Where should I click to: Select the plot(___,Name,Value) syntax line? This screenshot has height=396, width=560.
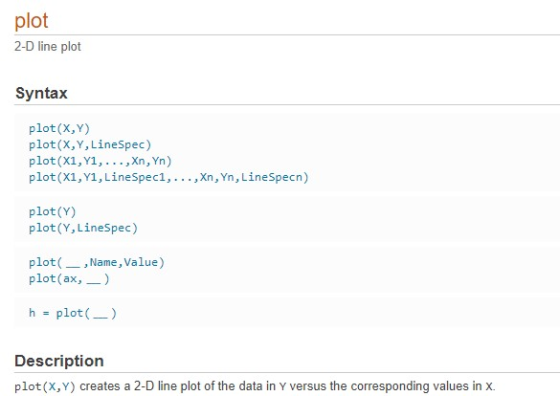[96, 262]
